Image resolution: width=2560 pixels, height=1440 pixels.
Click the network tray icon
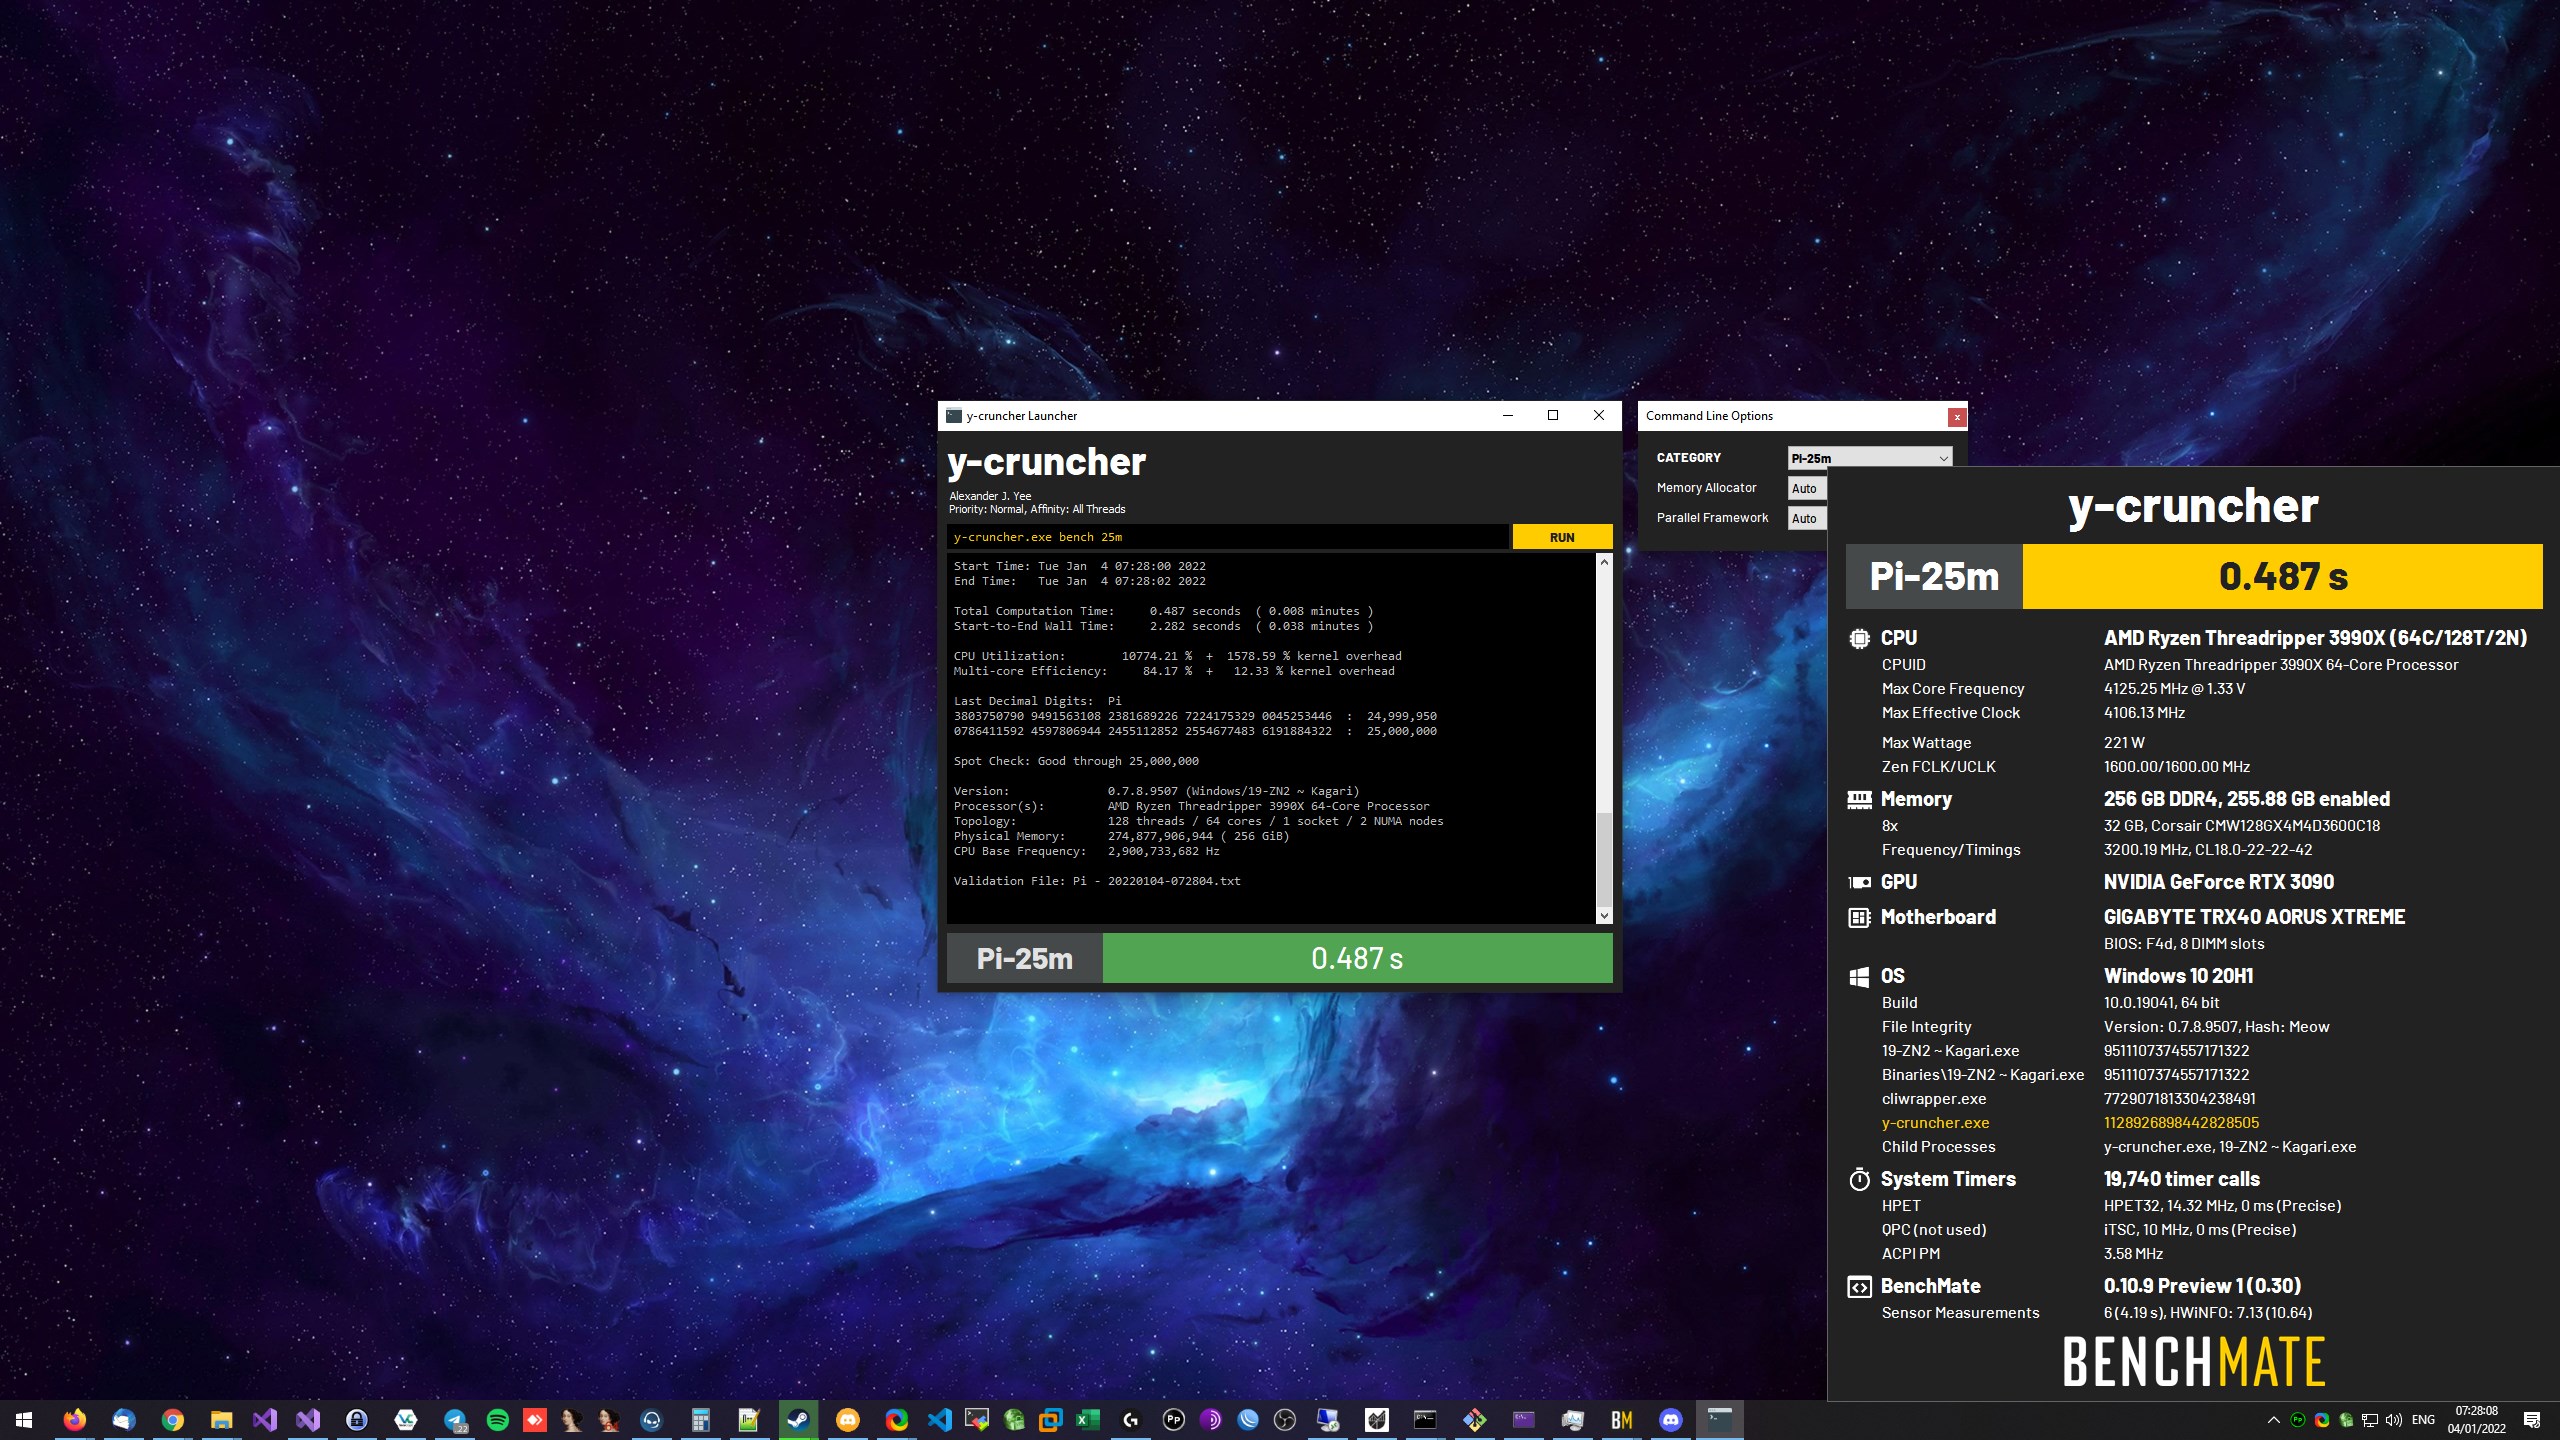[x=2369, y=1420]
